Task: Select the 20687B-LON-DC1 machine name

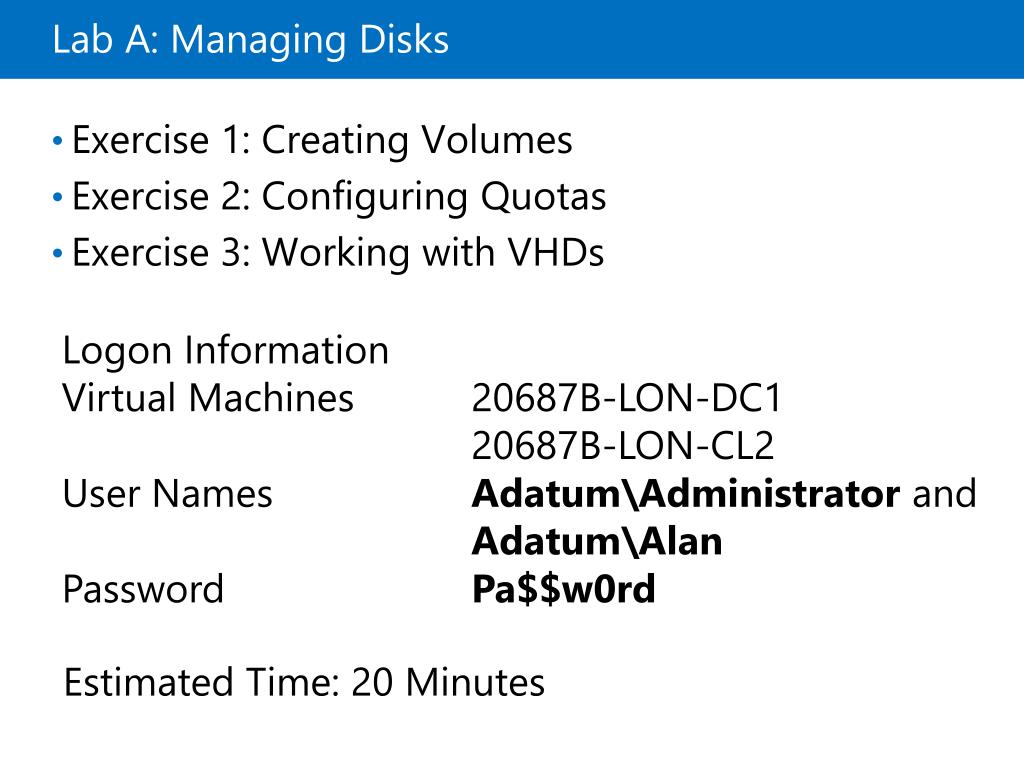Action: (626, 398)
